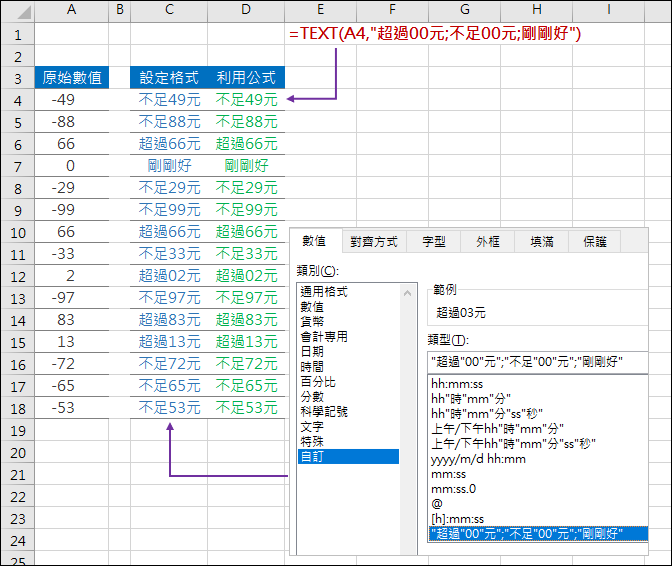
Task: Choose 百分比 category
Action: pos(348,382)
